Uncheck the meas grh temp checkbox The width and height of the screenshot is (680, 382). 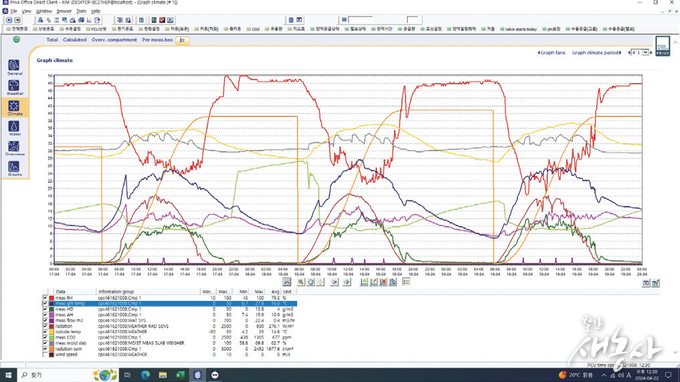coord(45,304)
